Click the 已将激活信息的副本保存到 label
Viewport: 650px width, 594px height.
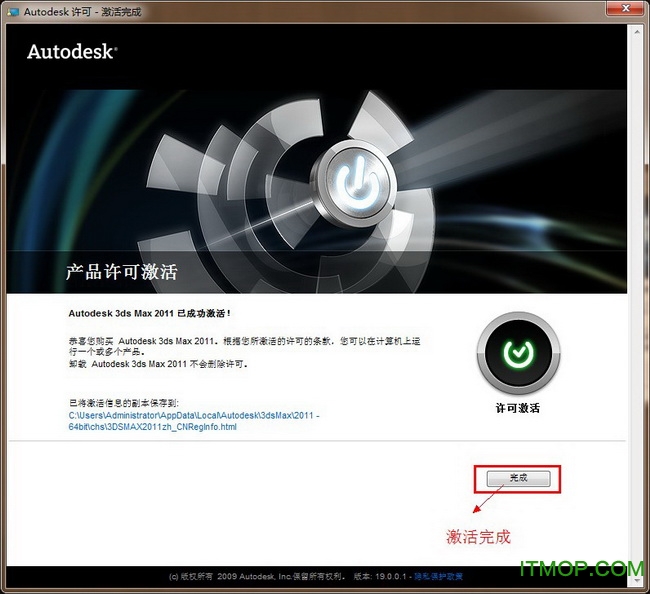point(124,403)
